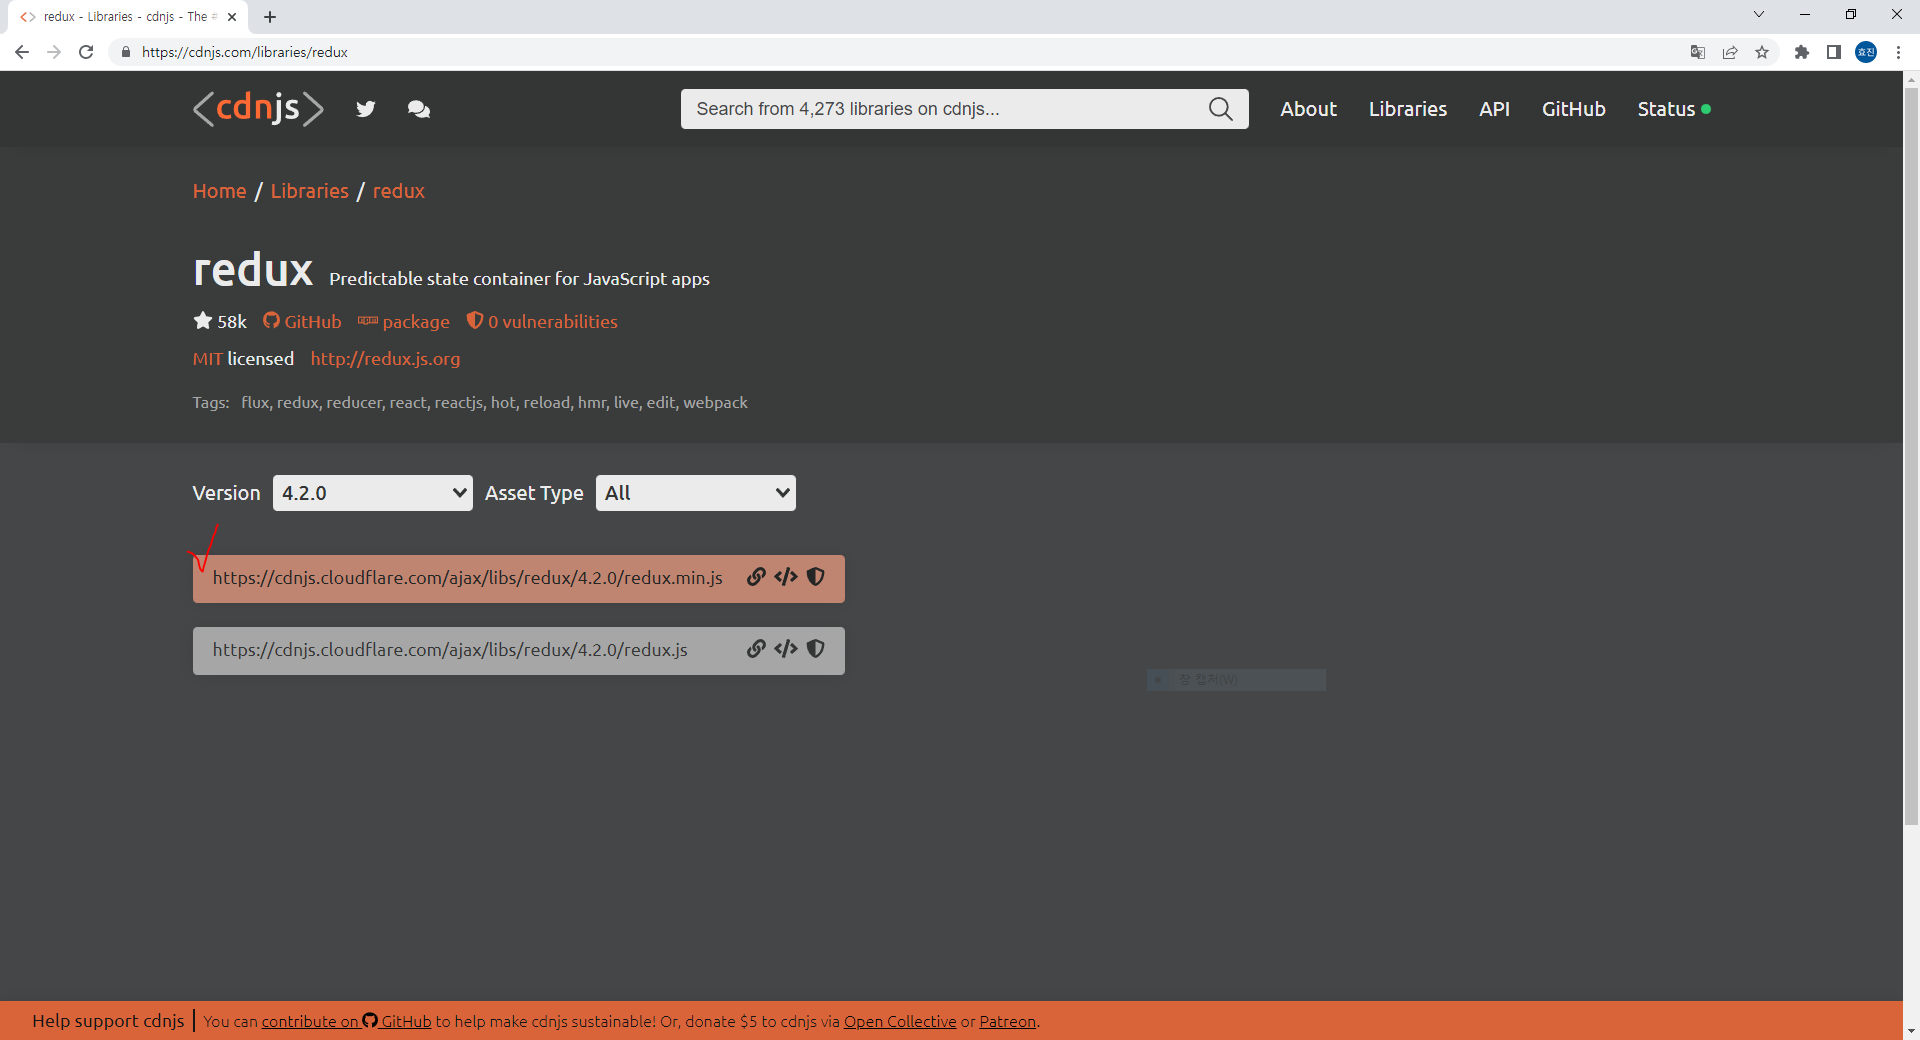Click the search magnifier icon
1920x1040 pixels.
(1220, 109)
